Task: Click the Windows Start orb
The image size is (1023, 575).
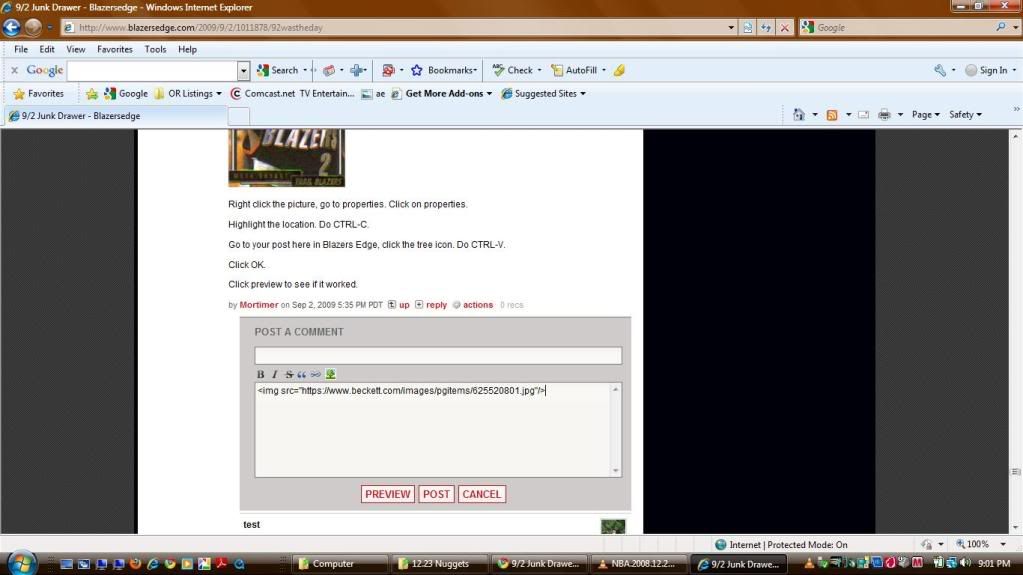Action: (22, 562)
